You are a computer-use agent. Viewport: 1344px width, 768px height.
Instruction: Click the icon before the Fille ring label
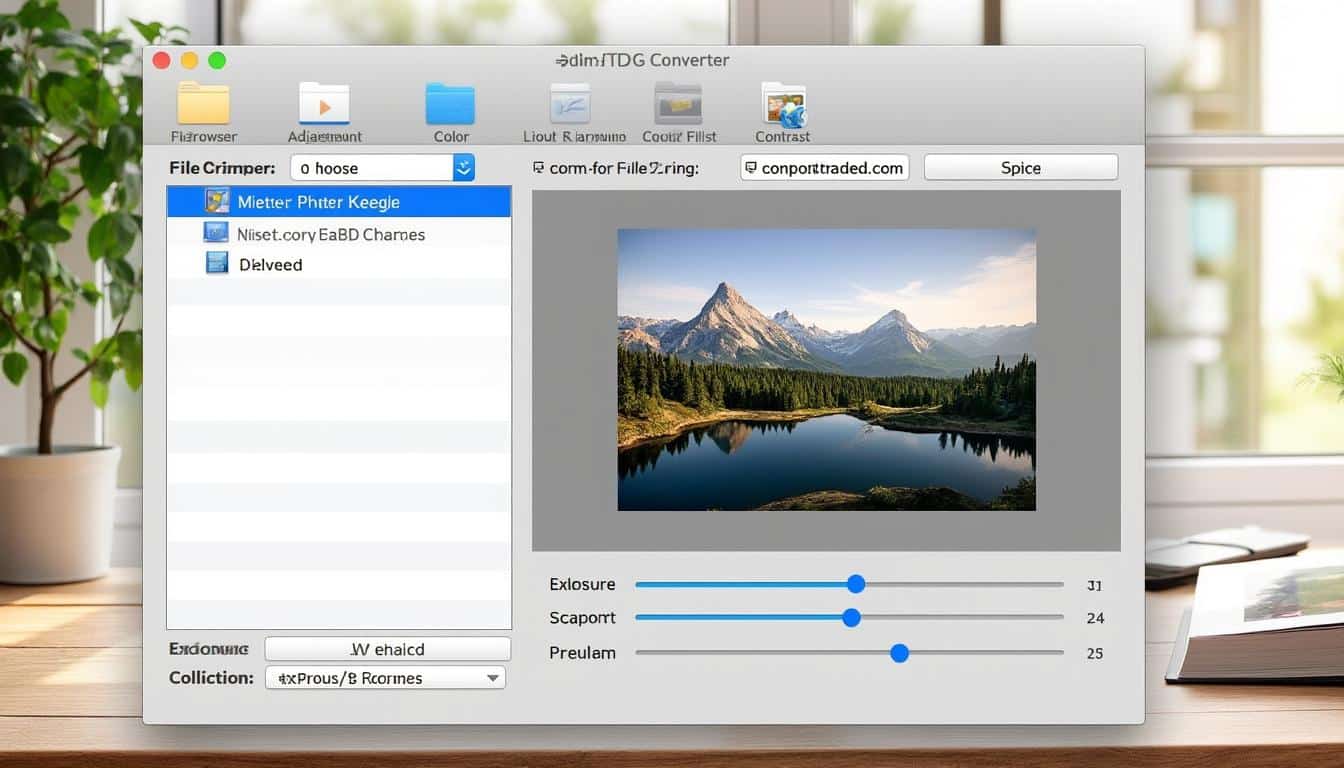pyautogui.click(x=539, y=167)
